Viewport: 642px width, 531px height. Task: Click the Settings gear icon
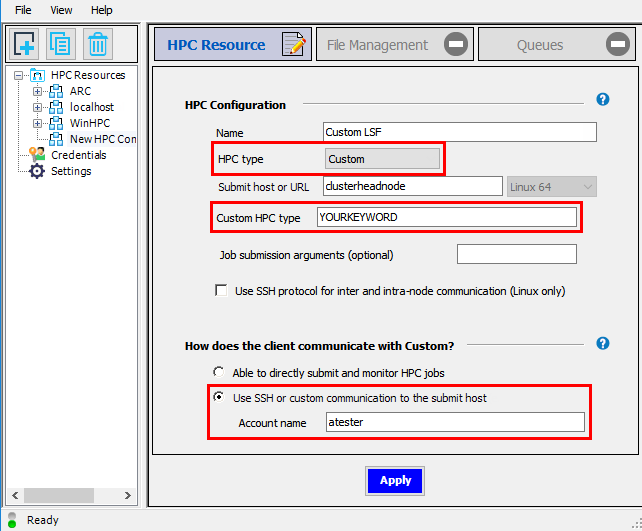[x=37, y=171]
